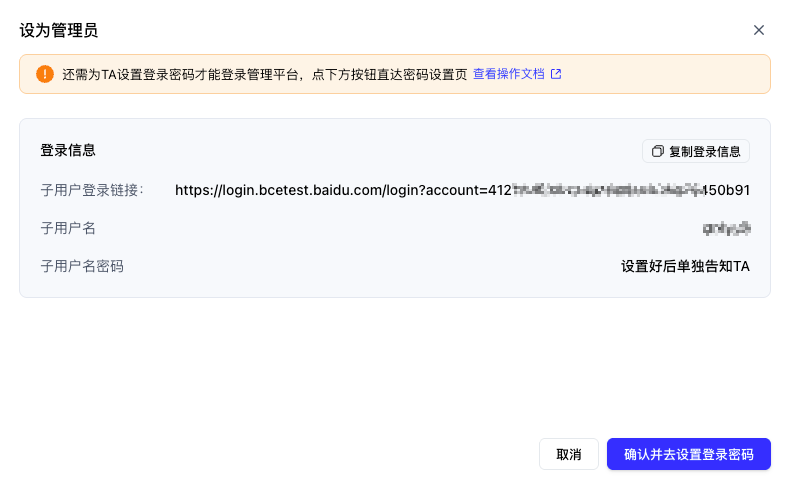
Task: Click the blurred sub-username value
Action: (x=726, y=228)
